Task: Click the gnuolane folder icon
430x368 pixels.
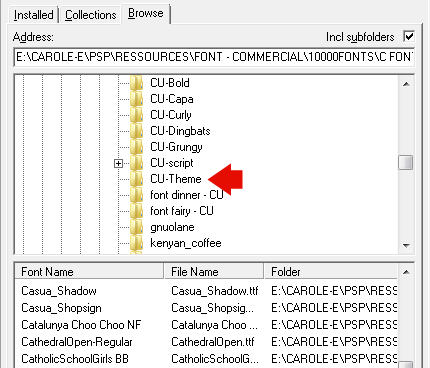Action: (137, 227)
